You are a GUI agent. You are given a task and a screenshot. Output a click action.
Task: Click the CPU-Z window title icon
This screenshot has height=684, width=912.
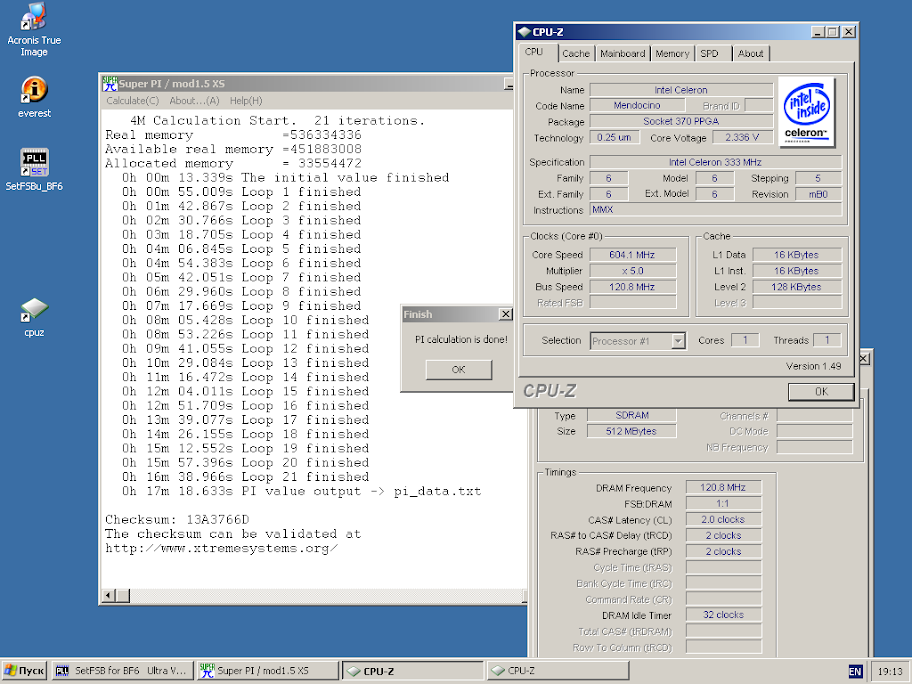[523, 32]
